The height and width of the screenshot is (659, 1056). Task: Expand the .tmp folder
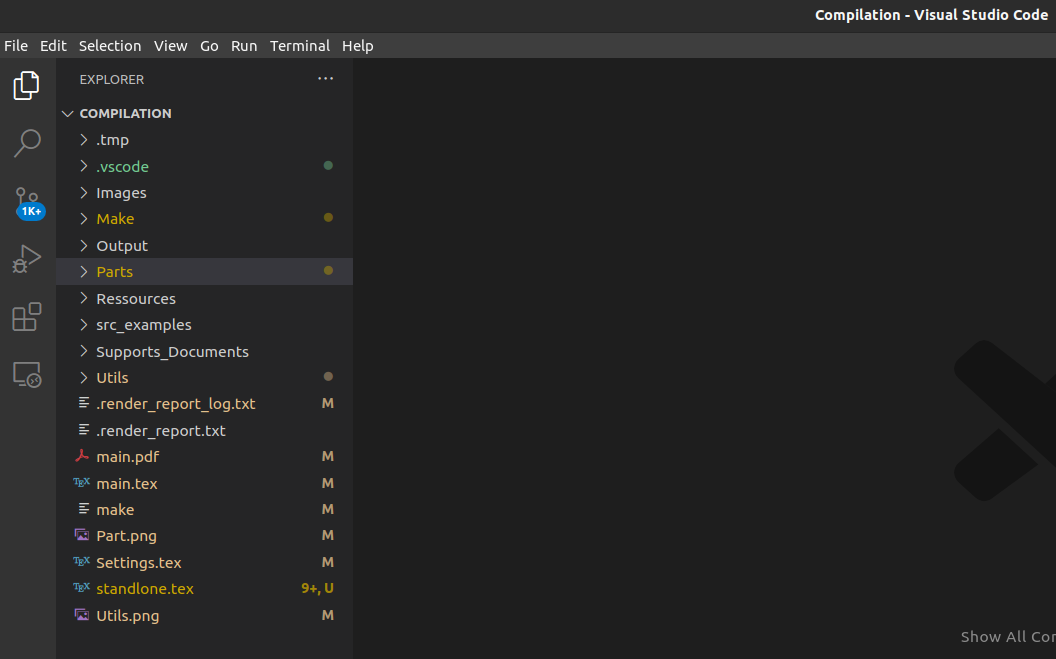(x=84, y=139)
